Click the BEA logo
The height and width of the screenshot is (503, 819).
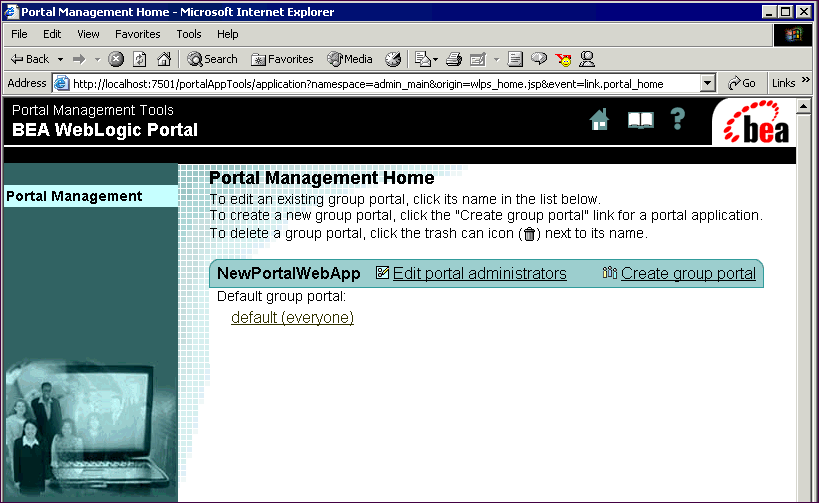(755, 122)
